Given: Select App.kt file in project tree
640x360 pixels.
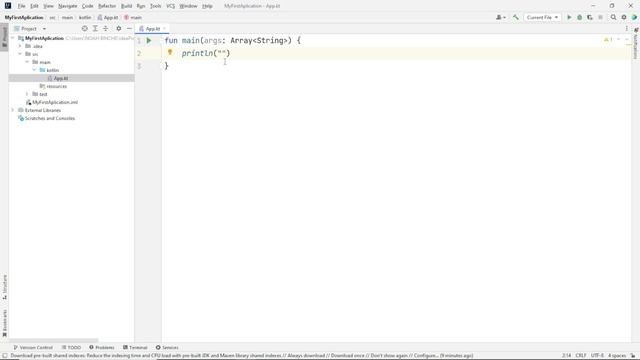Looking at the screenshot, I should (61, 78).
